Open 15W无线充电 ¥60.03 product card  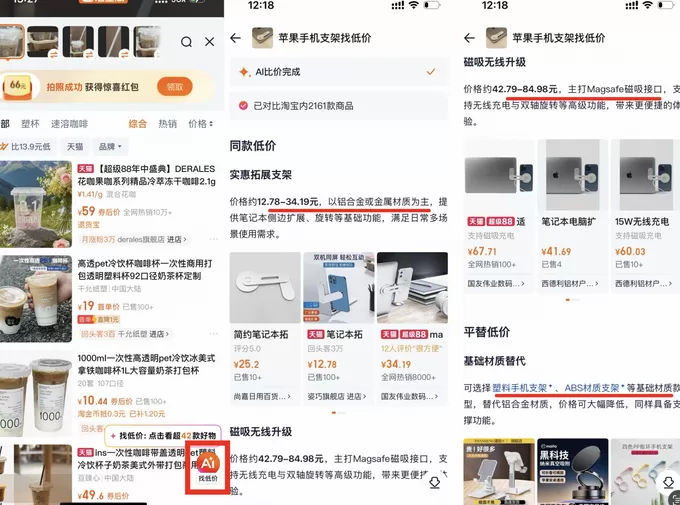point(645,216)
